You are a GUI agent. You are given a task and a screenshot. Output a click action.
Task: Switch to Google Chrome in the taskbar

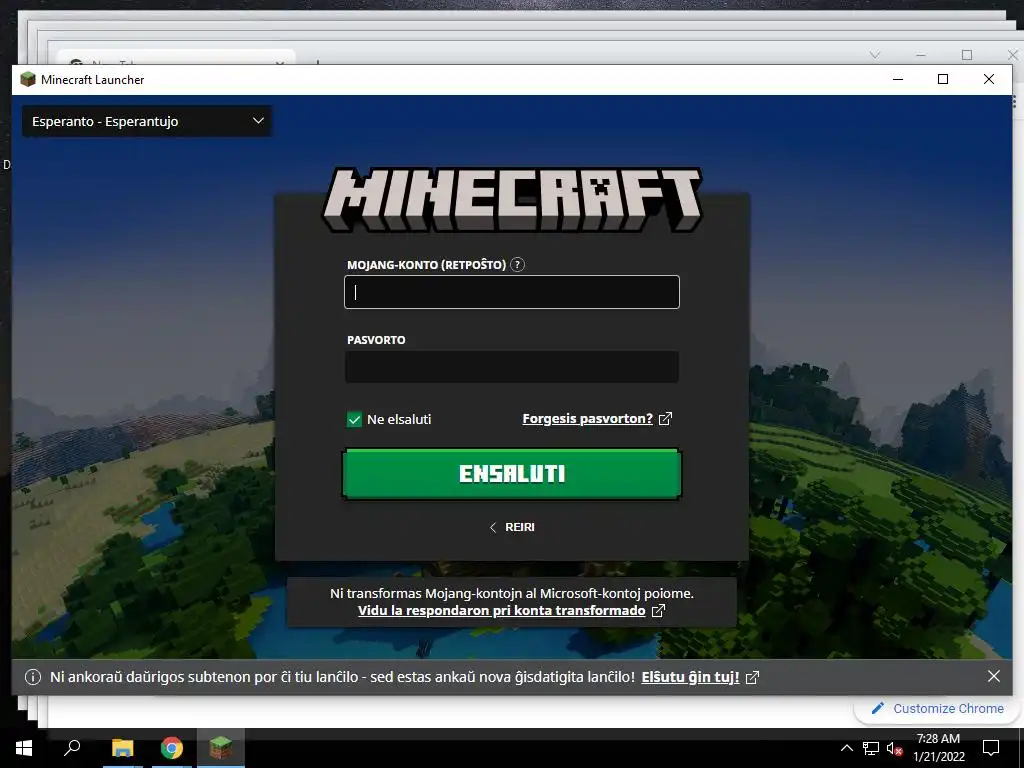[172, 748]
